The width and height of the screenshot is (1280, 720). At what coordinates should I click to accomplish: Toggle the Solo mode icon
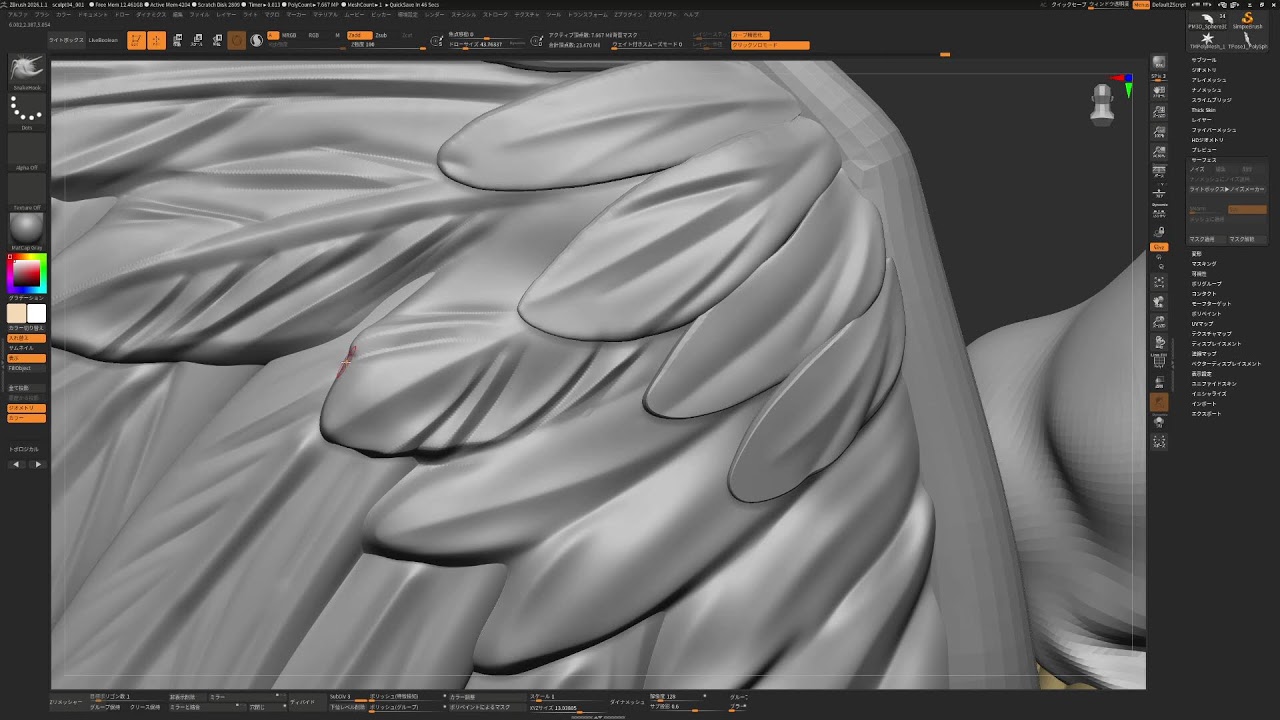[1159, 422]
